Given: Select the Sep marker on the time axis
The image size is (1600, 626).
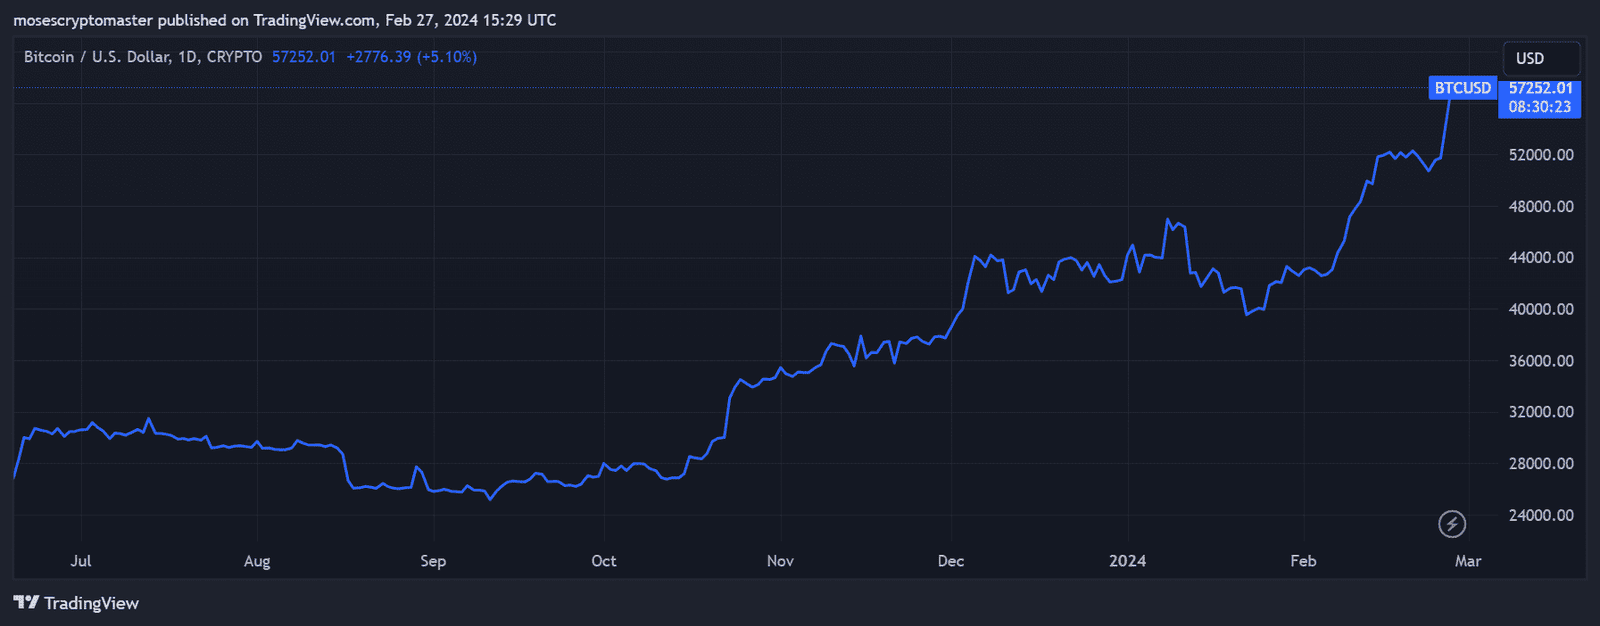Looking at the screenshot, I should click(433, 561).
